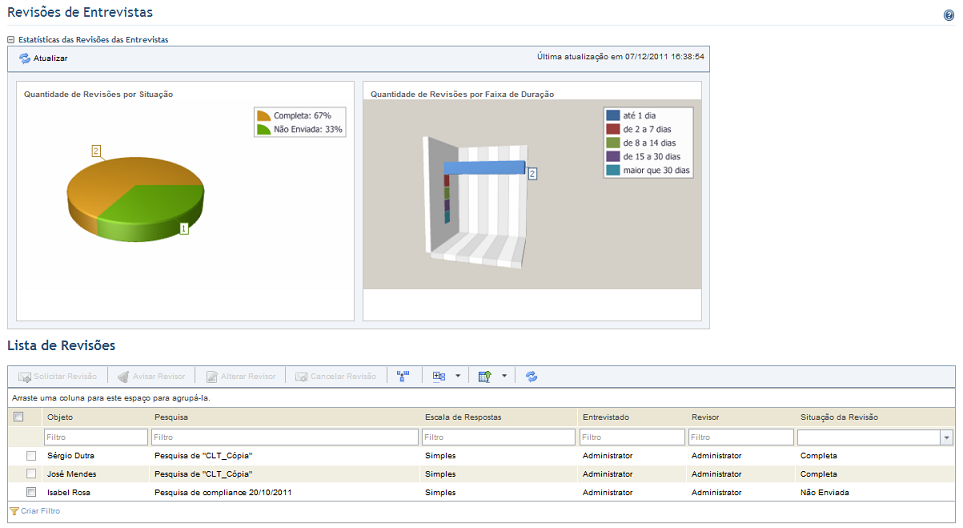Open dropdown arrow beside the column selection icon

[458, 376]
